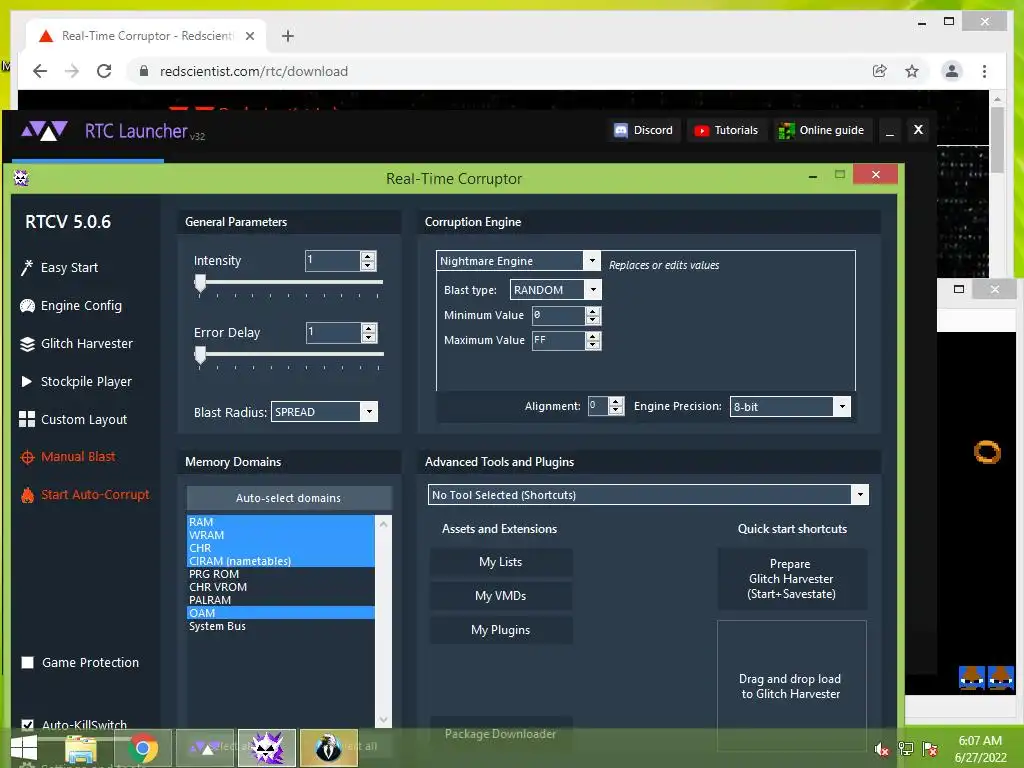
Task: Click the Intensity slider thumb
Action: pos(200,283)
